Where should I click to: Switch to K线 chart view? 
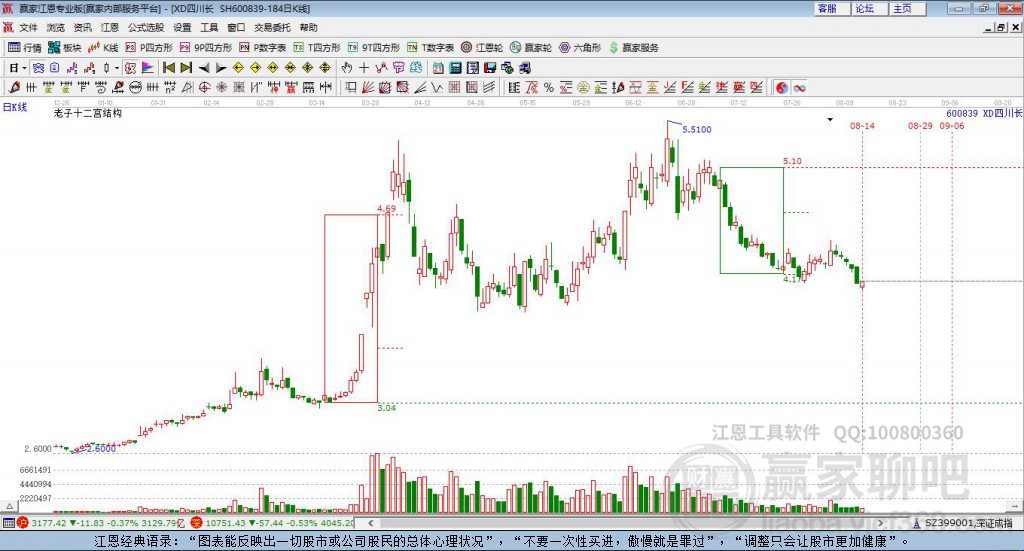(x=103, y=48)
